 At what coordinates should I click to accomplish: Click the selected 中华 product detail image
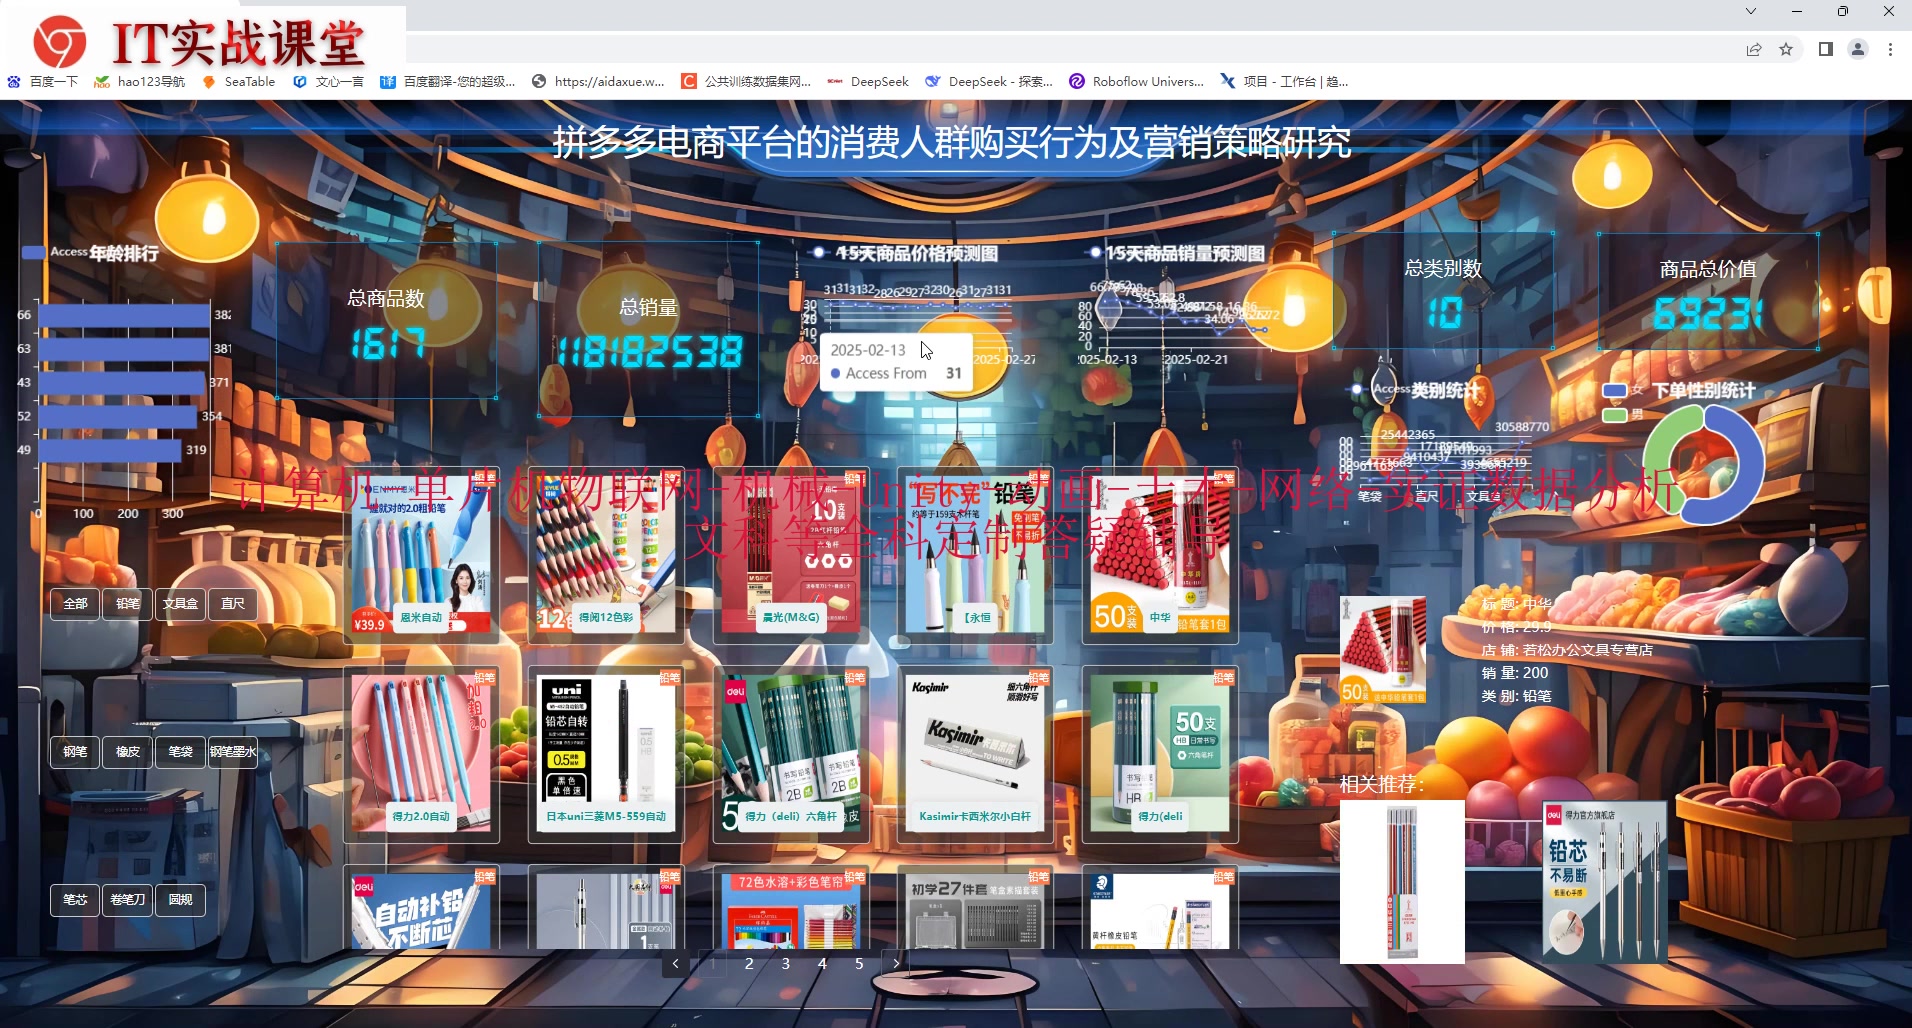pos(1383,650)
